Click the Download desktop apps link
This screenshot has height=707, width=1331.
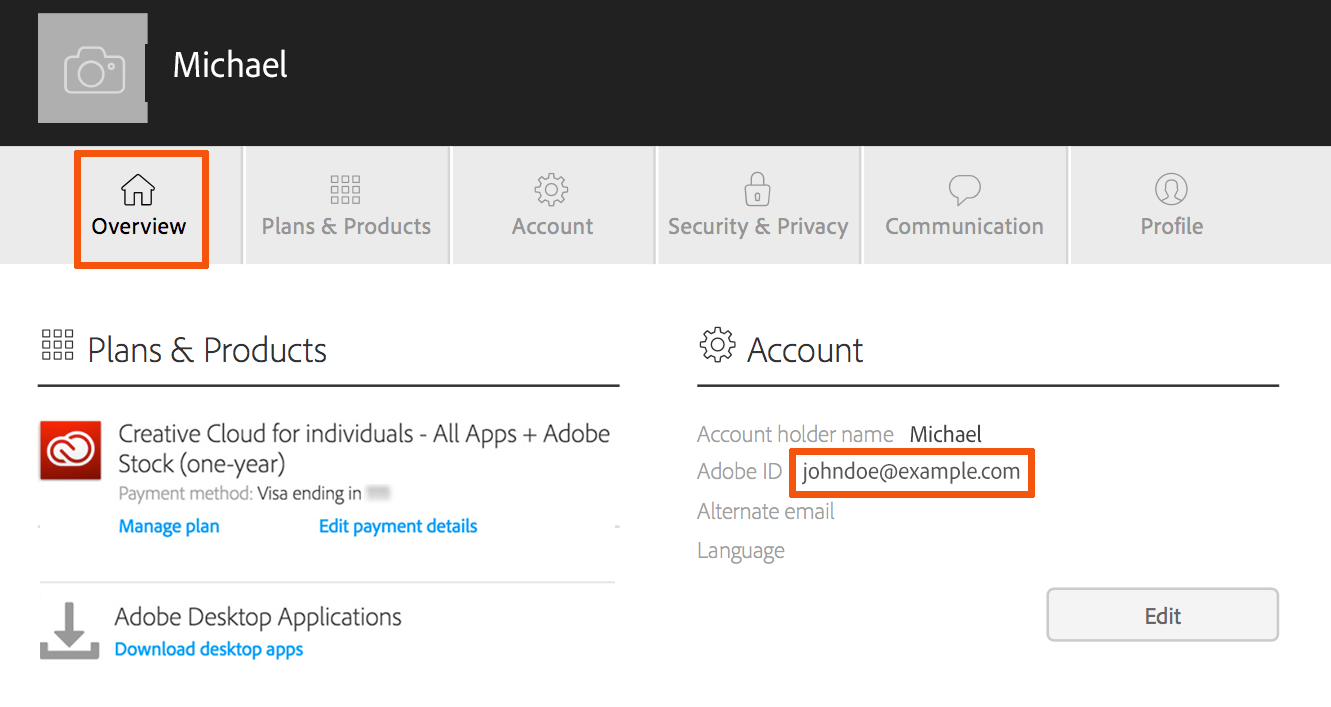tap(208, 649)
